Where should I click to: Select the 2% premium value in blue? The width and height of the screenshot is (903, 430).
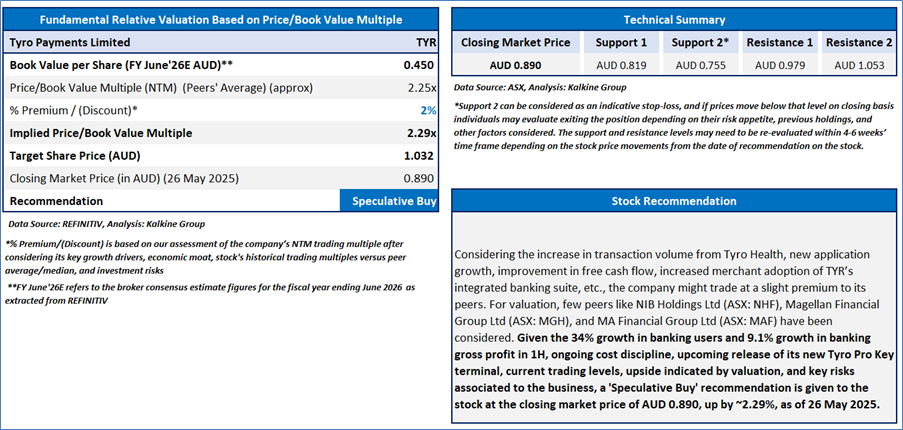pos(428,110)
